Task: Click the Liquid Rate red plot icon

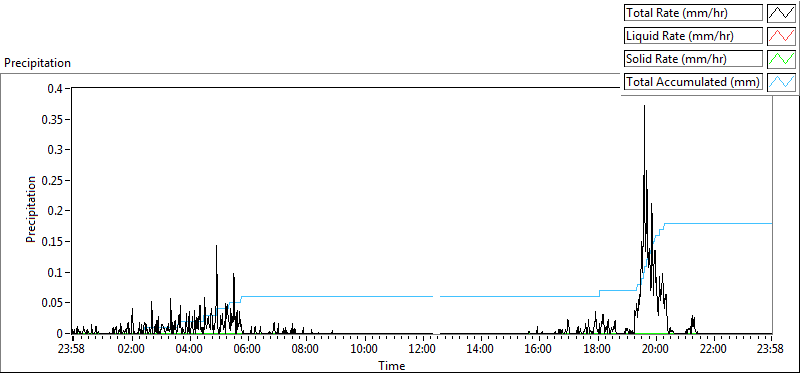Action: tap(782, 36)
